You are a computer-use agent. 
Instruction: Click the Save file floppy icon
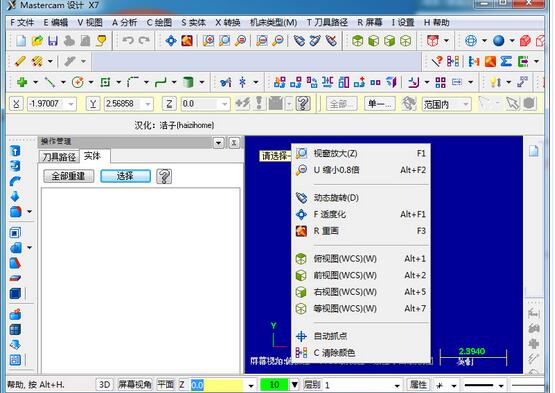coord(53,41)
